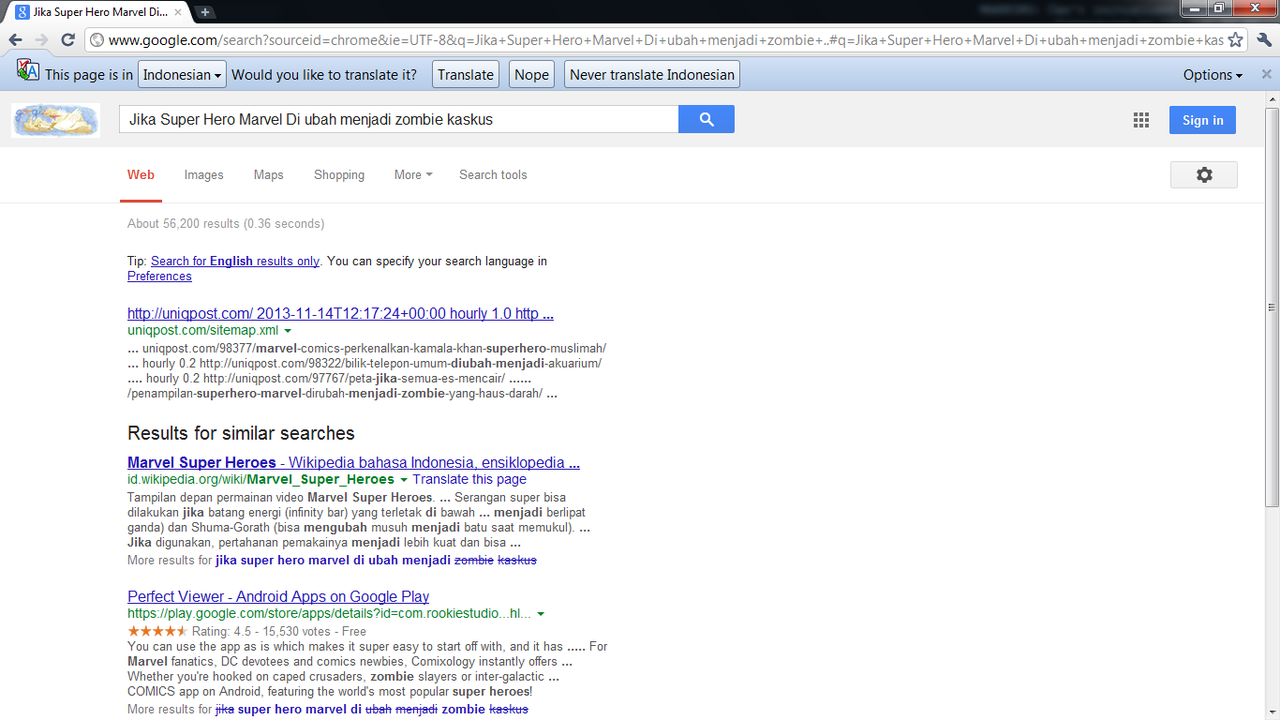
Task: Expand the arrow beside the Wikipedia result URL
Action: click(x=404, y=480)
